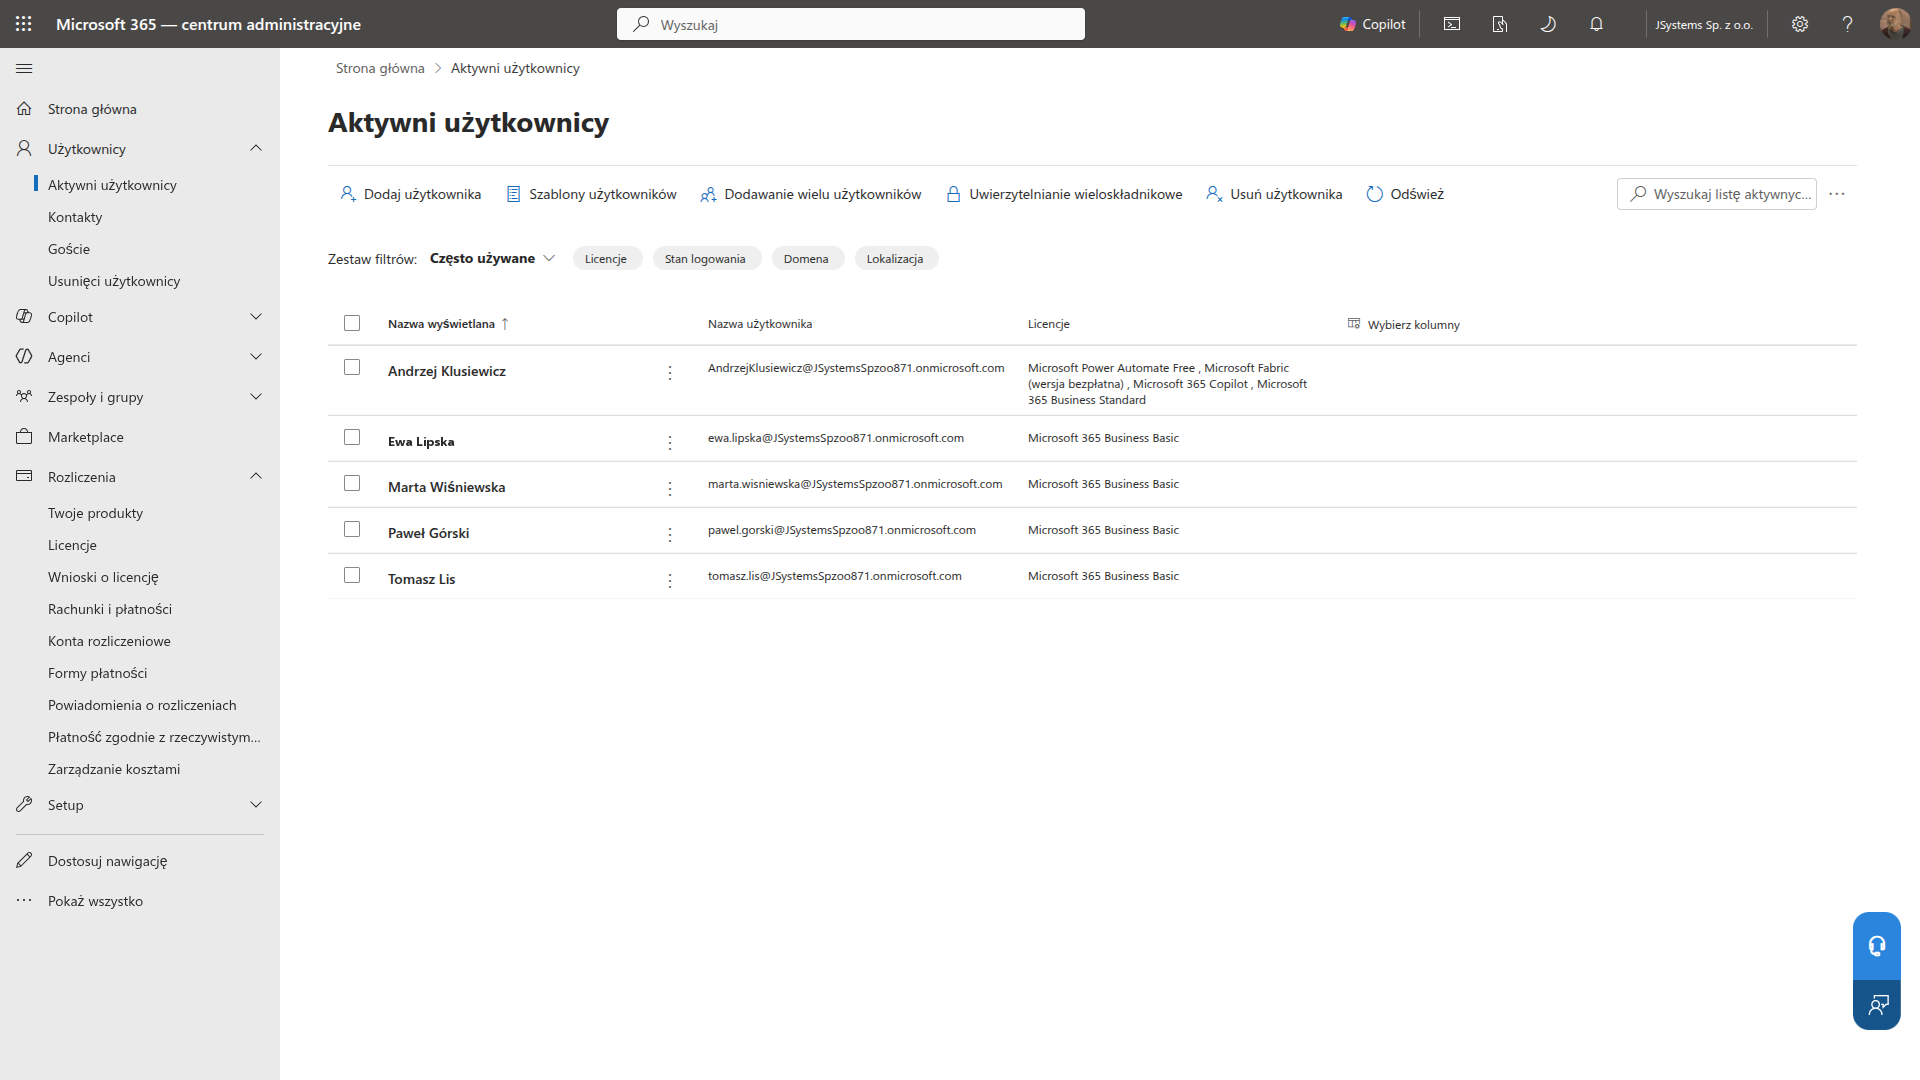Click the top Wyszukaj search box

point(851,24)
